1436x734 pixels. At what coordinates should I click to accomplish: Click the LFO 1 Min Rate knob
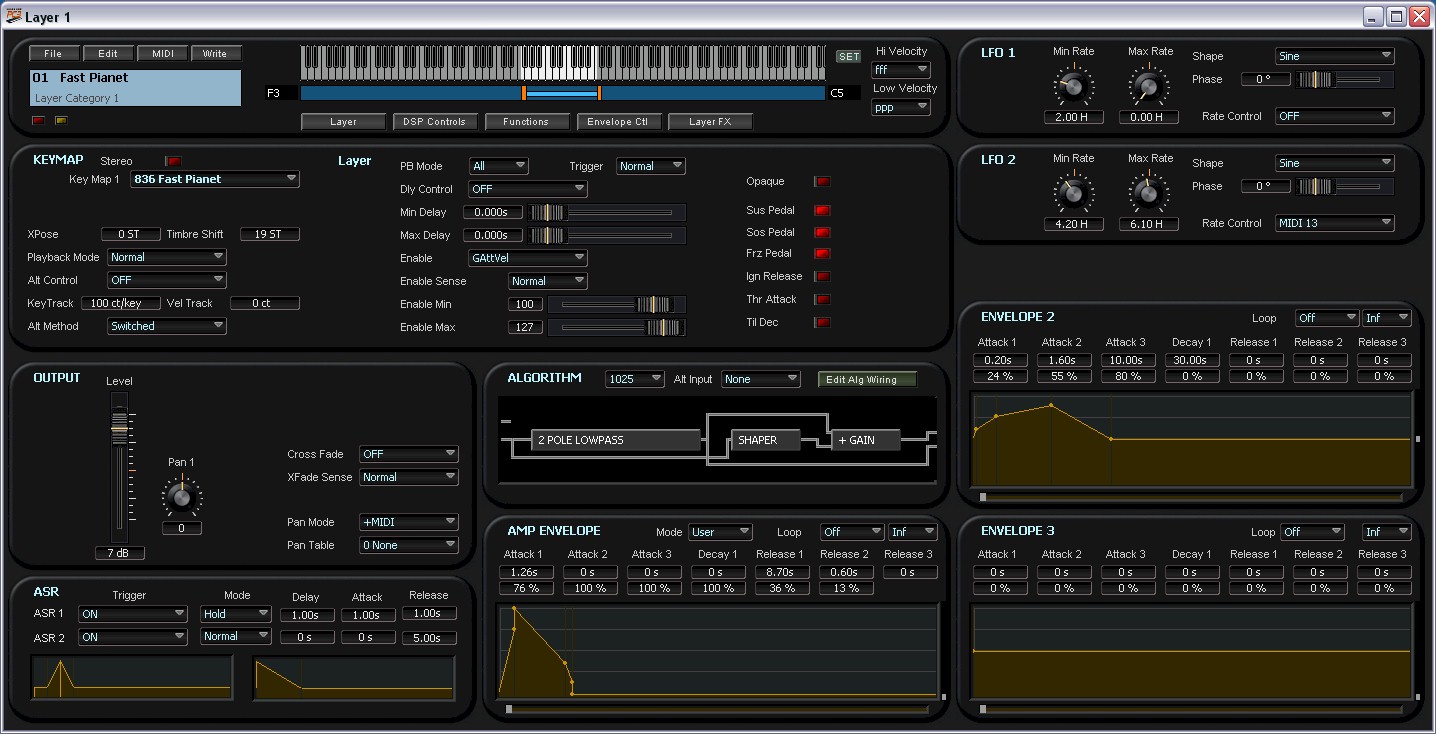tap(1073, 87)
